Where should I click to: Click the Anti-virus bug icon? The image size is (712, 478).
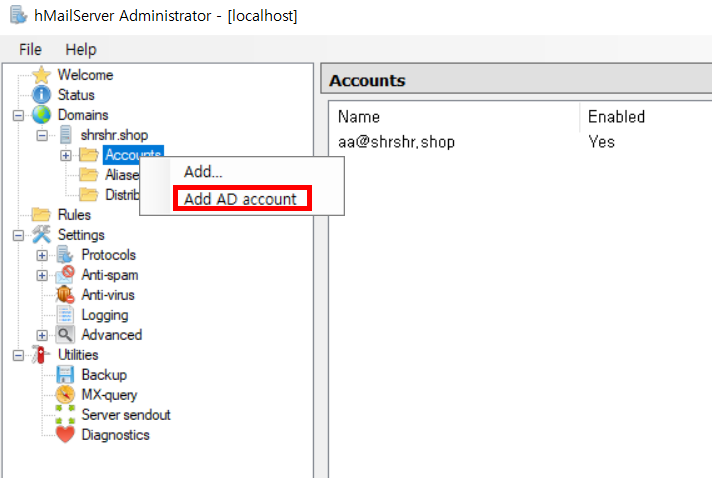coord(65,295)
